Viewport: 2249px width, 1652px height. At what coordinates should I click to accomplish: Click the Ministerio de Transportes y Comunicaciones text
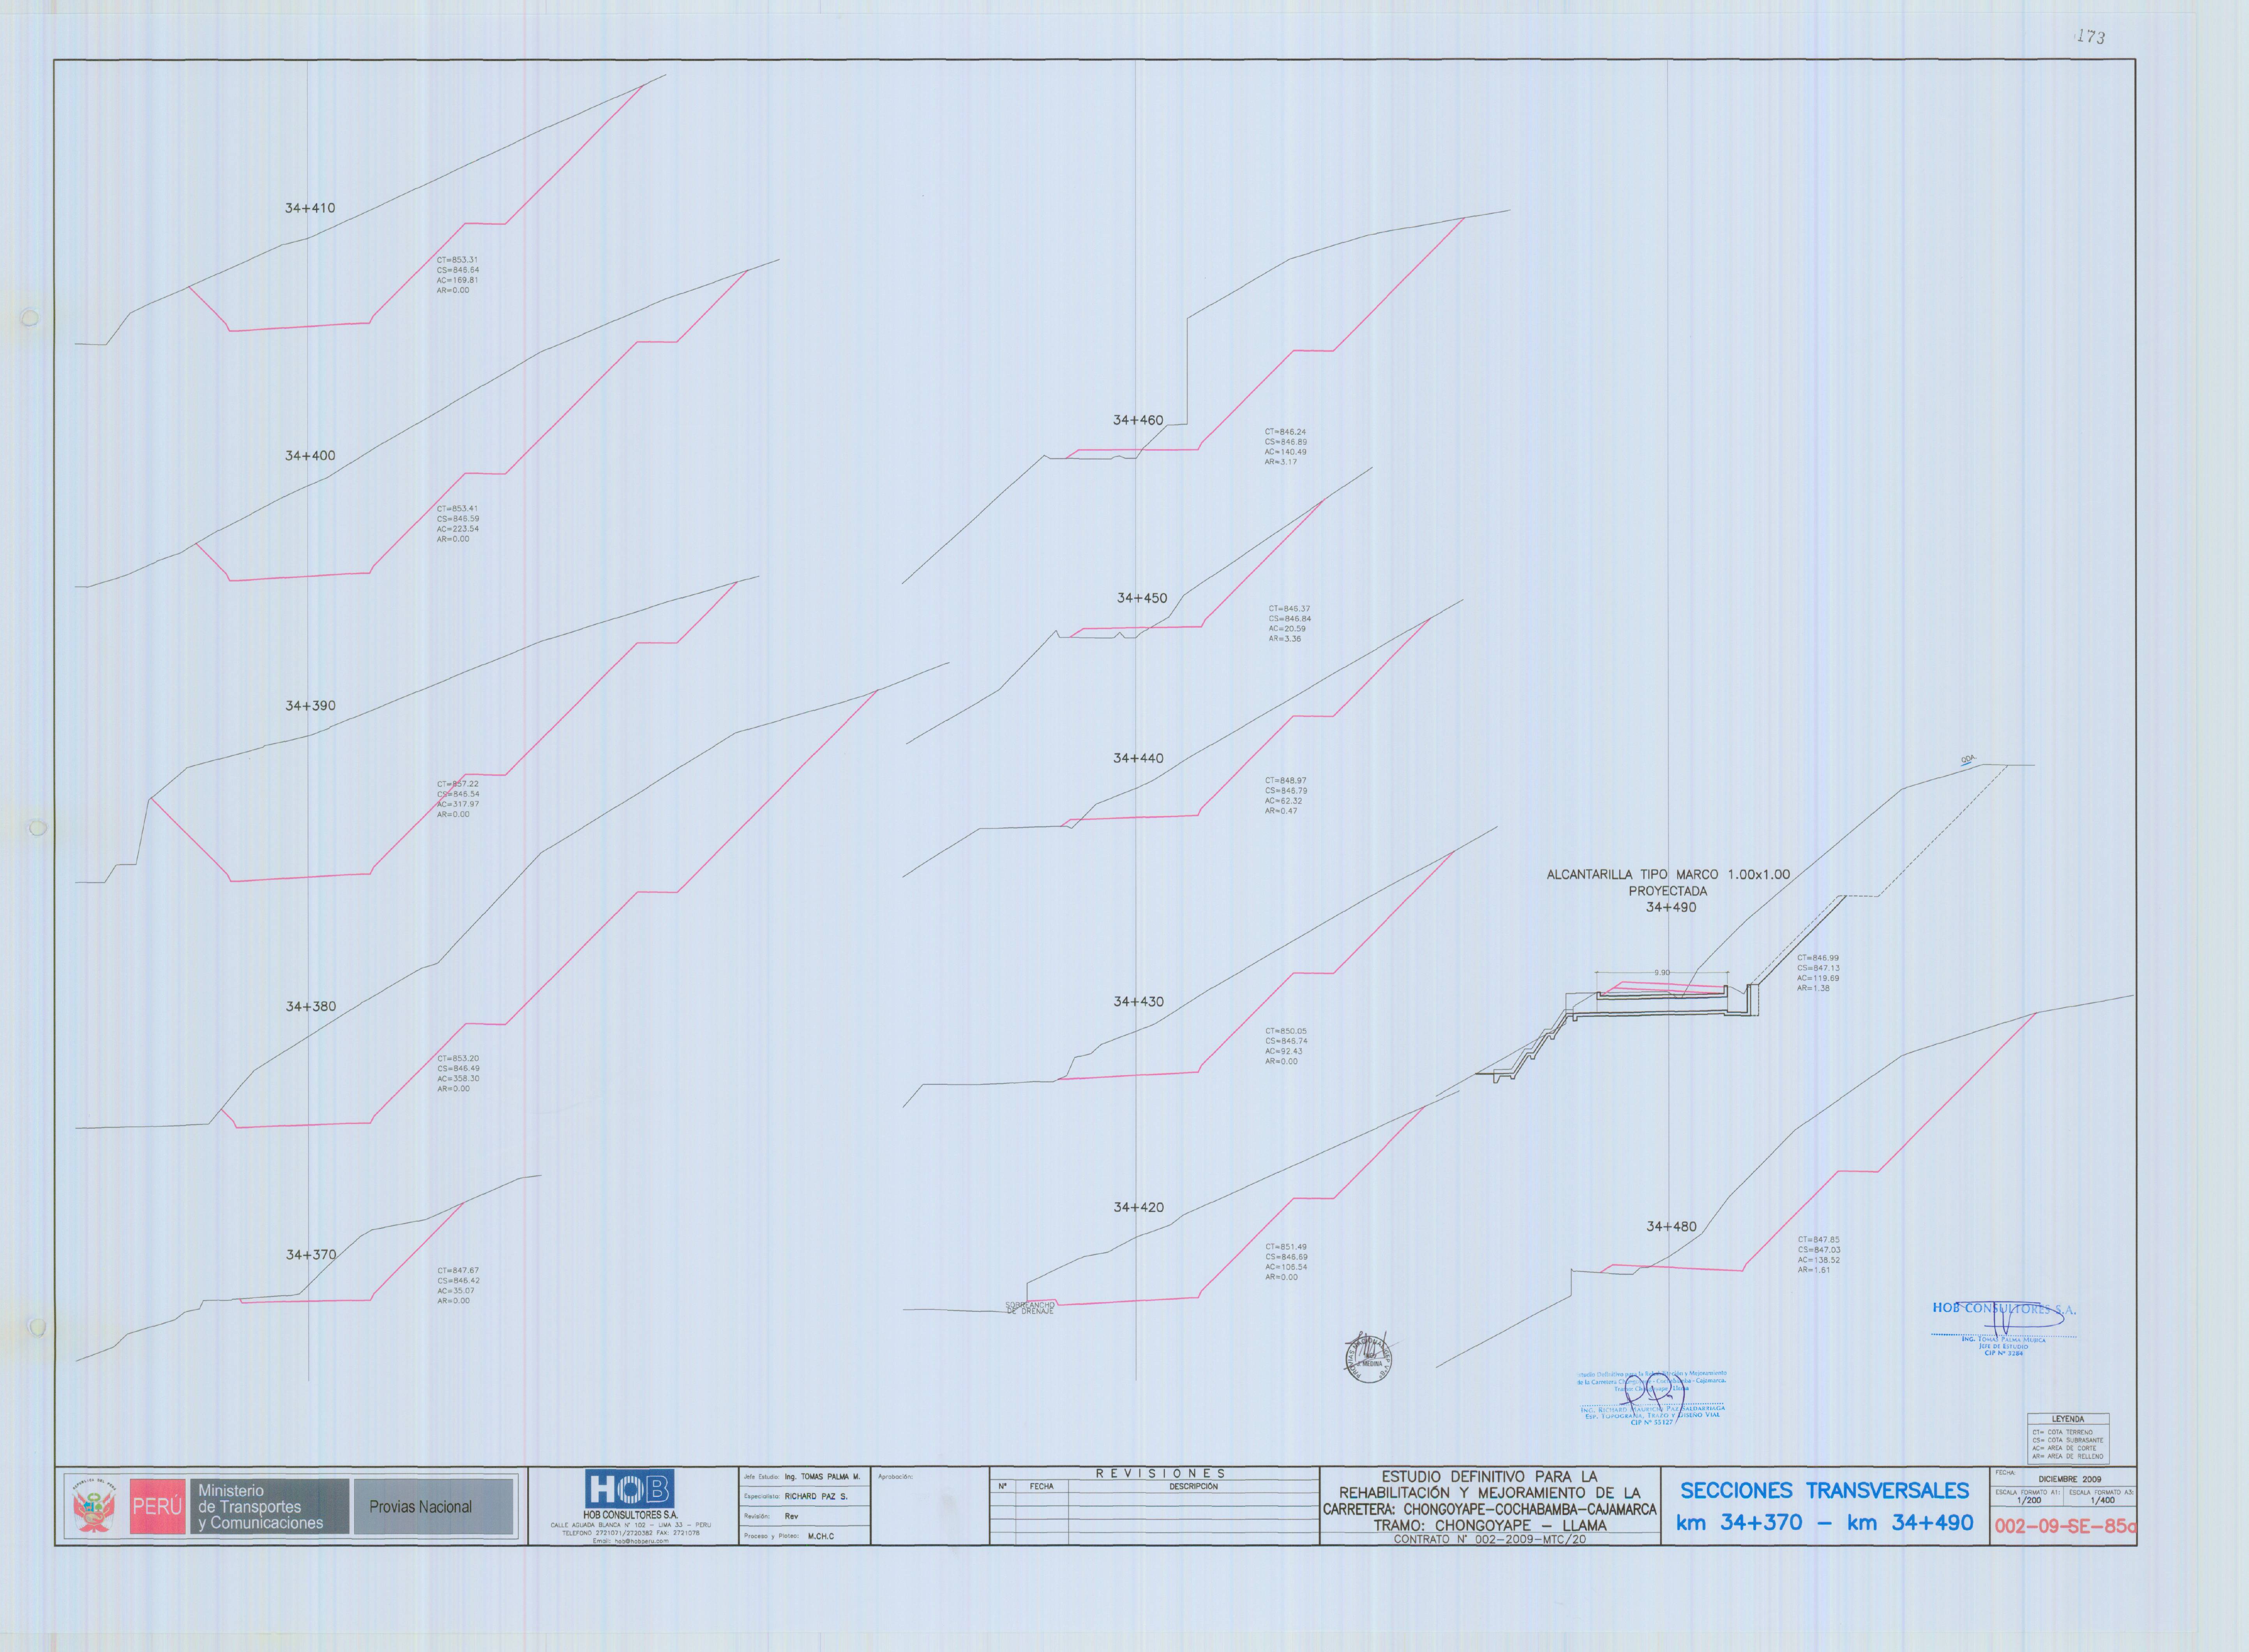[260, 1507]
